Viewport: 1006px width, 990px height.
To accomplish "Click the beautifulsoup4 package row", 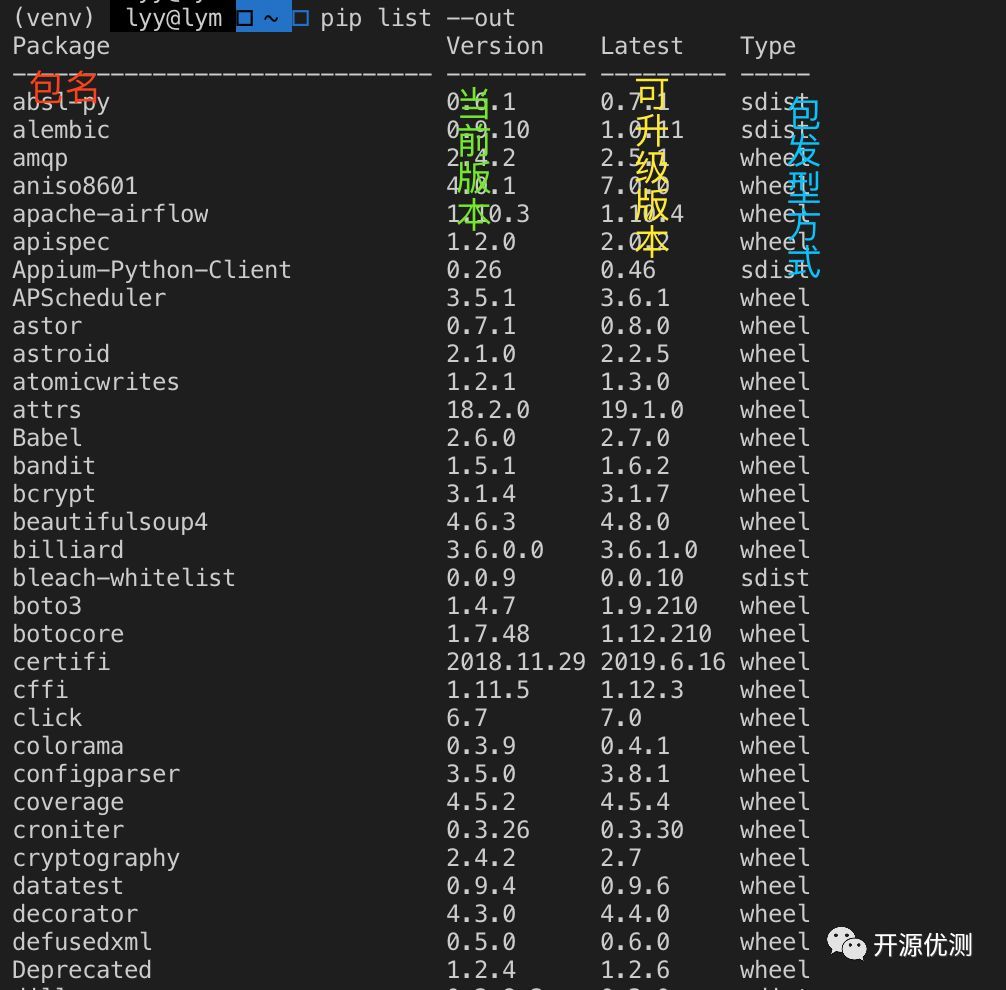I will [110, 522].
